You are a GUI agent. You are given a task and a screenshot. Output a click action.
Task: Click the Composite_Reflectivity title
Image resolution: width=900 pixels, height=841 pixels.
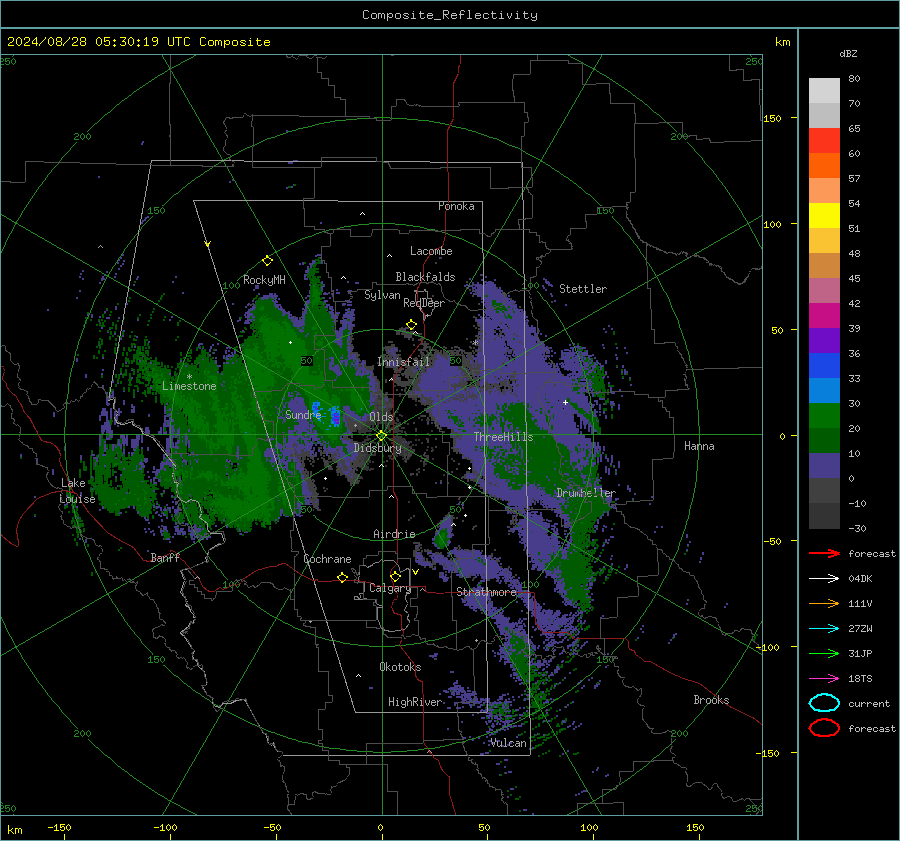point(449,15)
